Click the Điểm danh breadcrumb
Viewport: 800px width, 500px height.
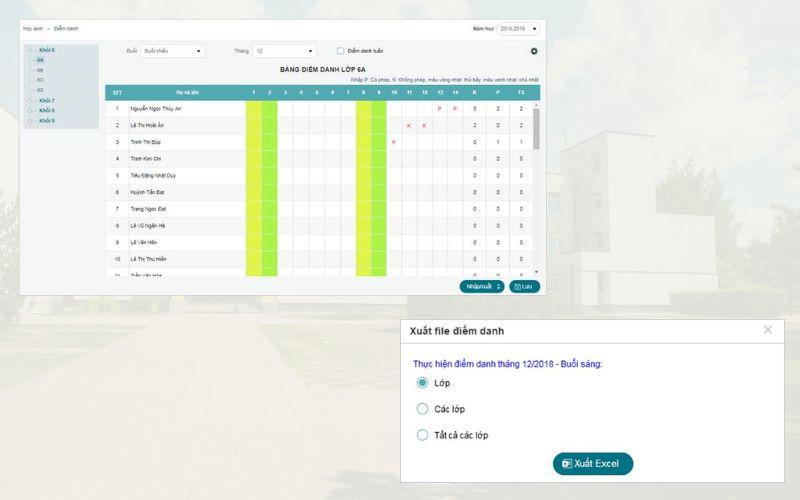(x=66, y=29)
